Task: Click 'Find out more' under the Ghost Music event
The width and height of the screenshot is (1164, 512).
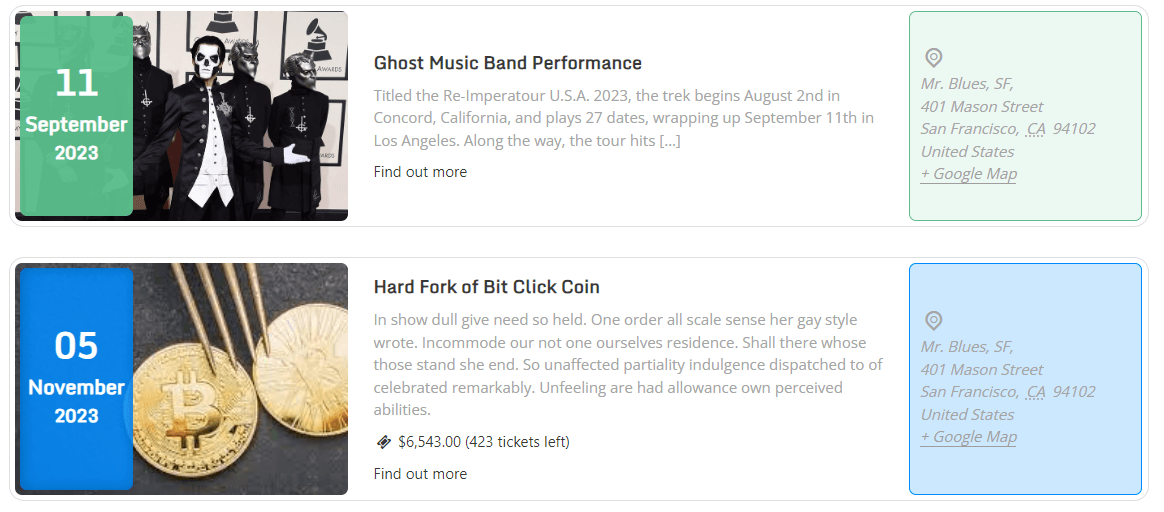Action: point(420,172)
